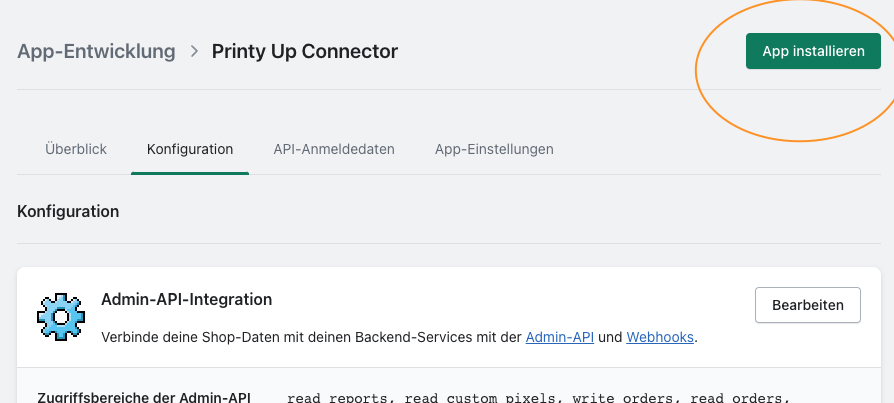Follow the Webhooks link
894x403 pixels.
pyautogui.click(x=660, y=338)
